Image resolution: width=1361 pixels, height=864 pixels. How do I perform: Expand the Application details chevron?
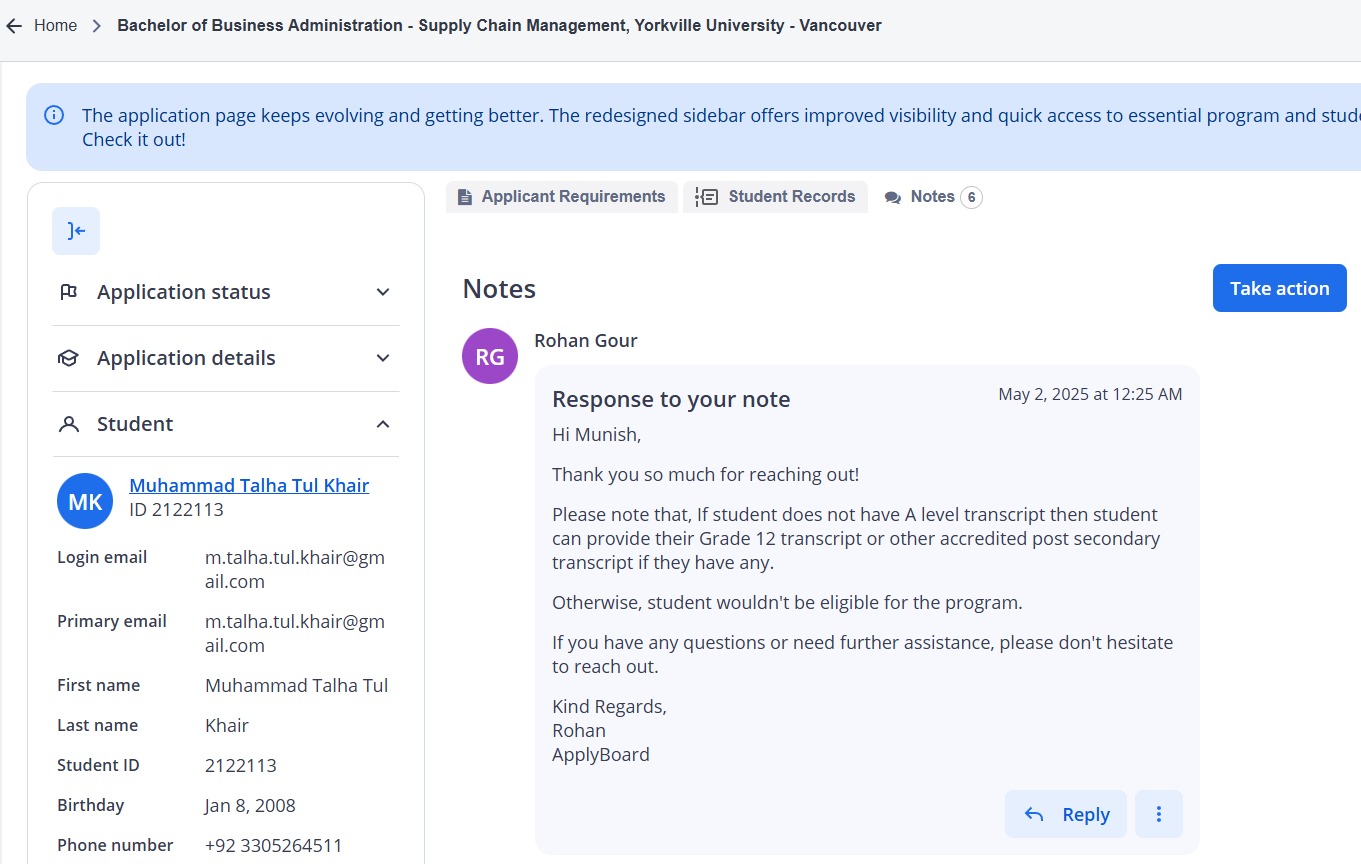click(x=382, y=358)
